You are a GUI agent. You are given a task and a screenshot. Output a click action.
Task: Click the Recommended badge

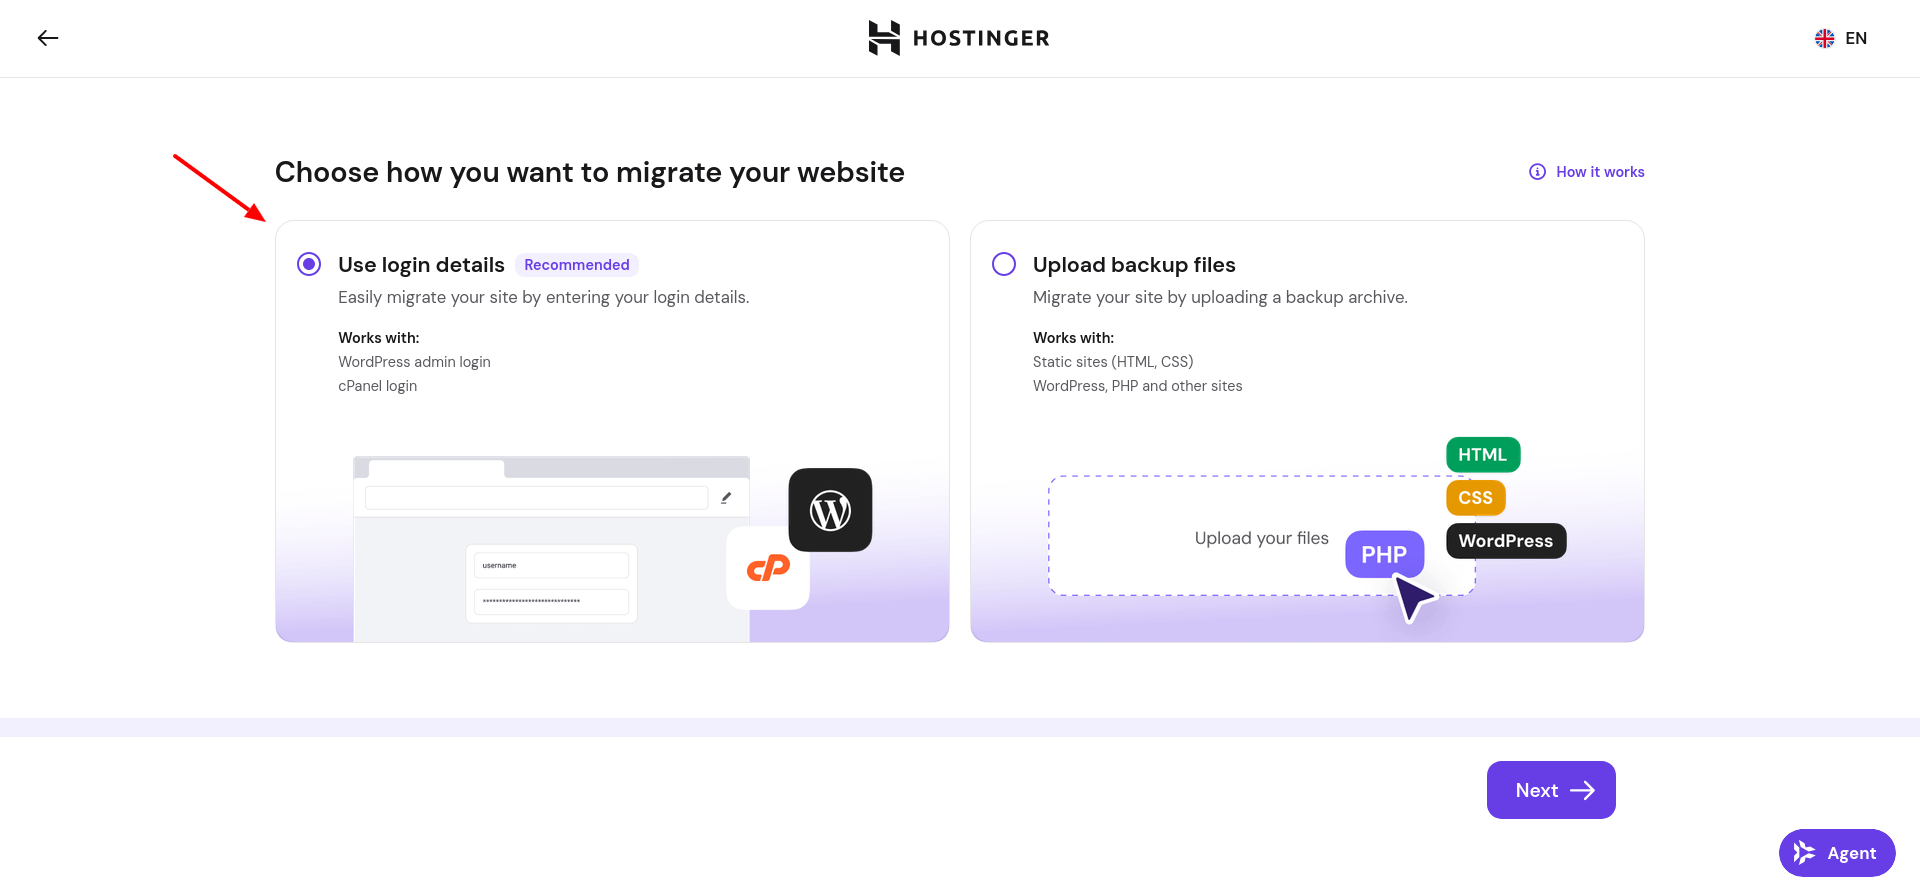point(577,265)
